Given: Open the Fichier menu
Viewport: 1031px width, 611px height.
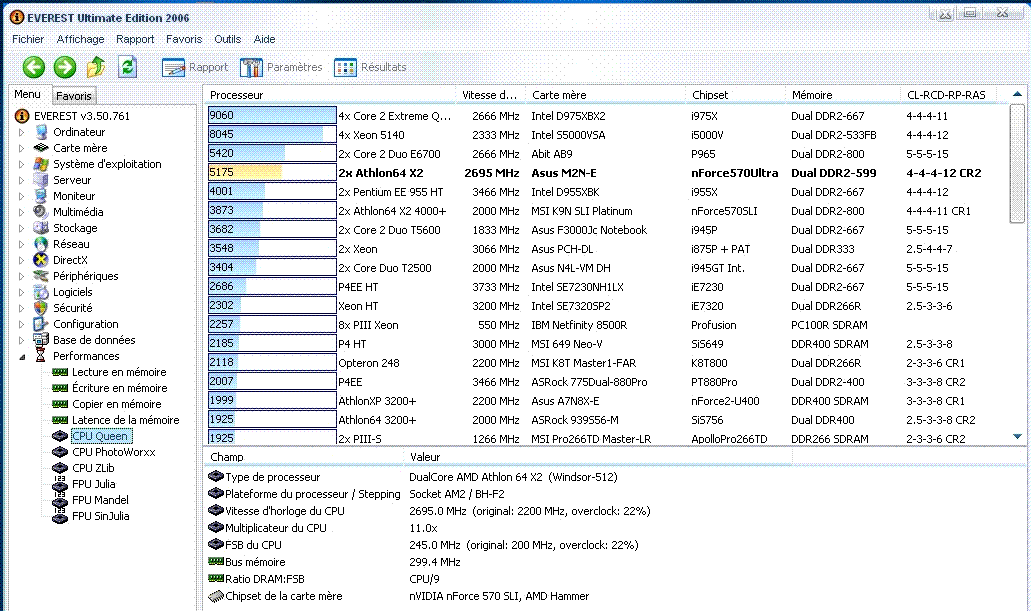Looking at the screenshot, I should click(28, 39).
